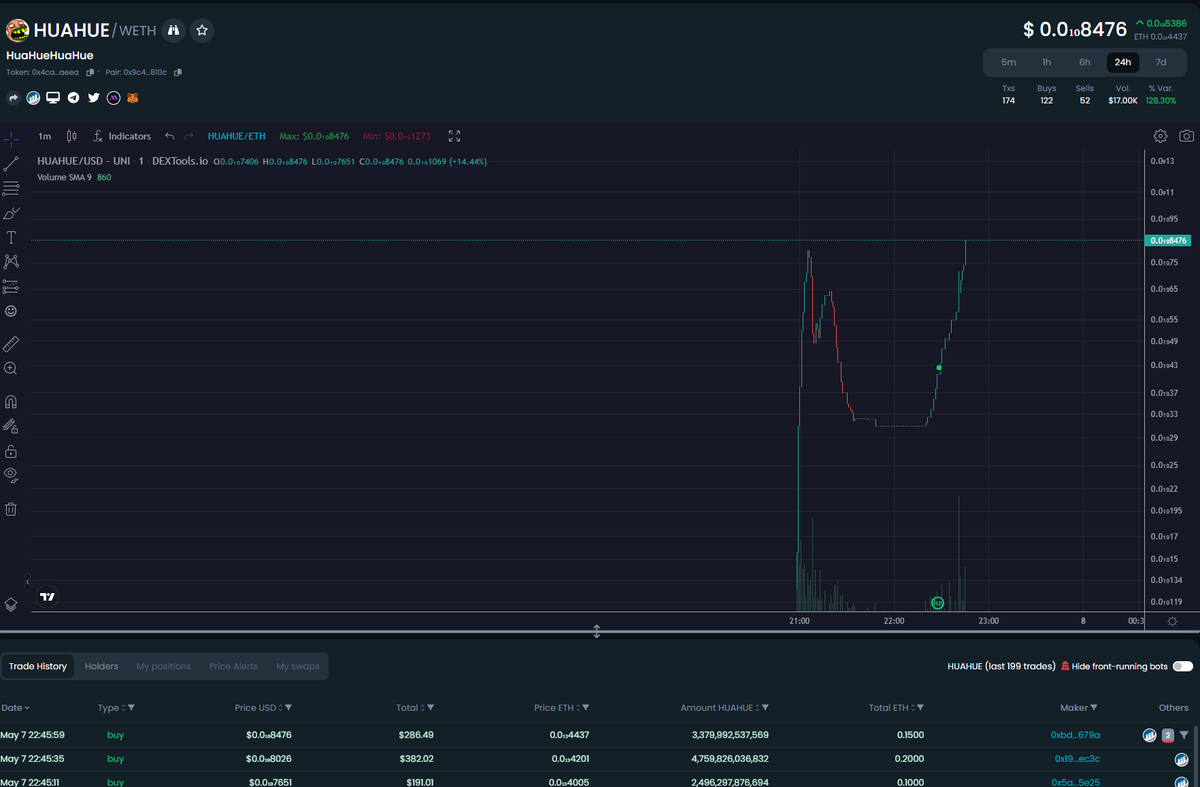Click the chart fullscreen icon

455,136
